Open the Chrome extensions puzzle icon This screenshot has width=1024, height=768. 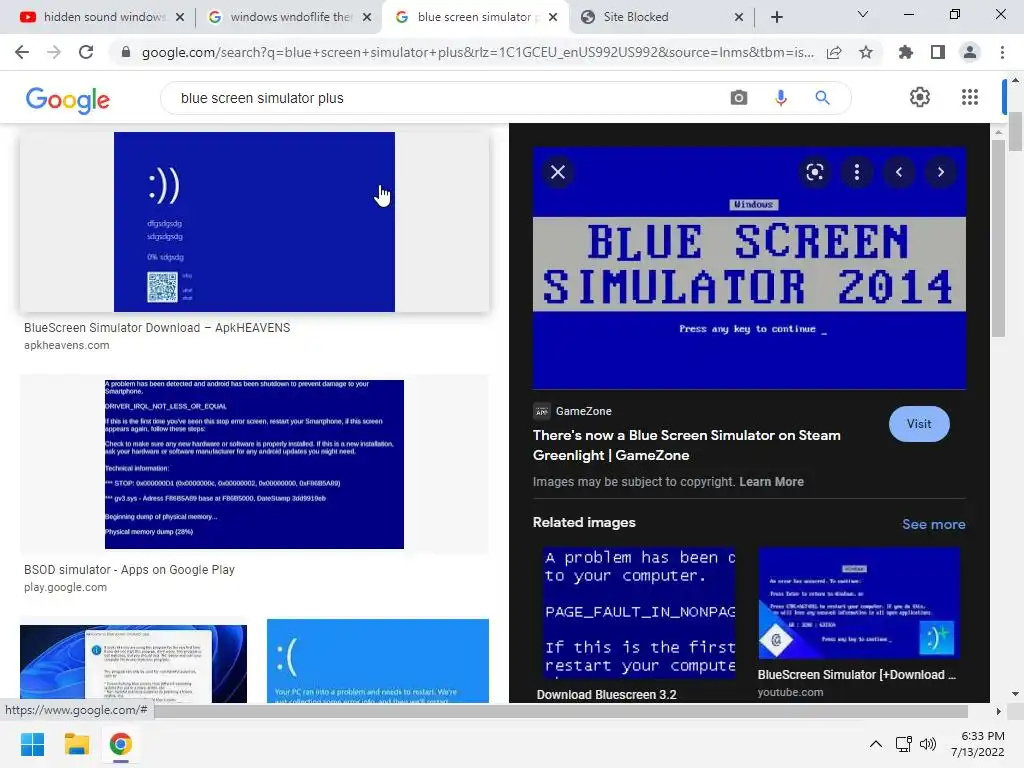point(906,52)
